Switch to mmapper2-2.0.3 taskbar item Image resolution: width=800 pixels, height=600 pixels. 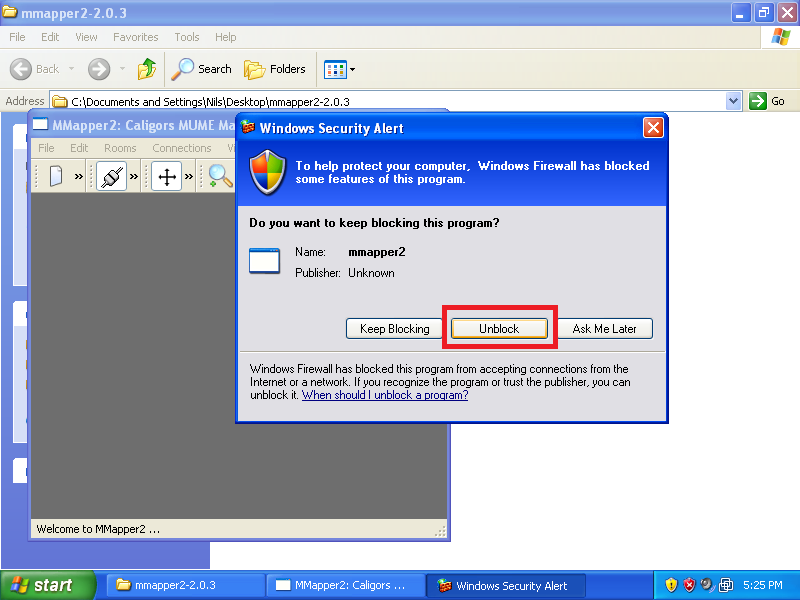pos(185,585)
